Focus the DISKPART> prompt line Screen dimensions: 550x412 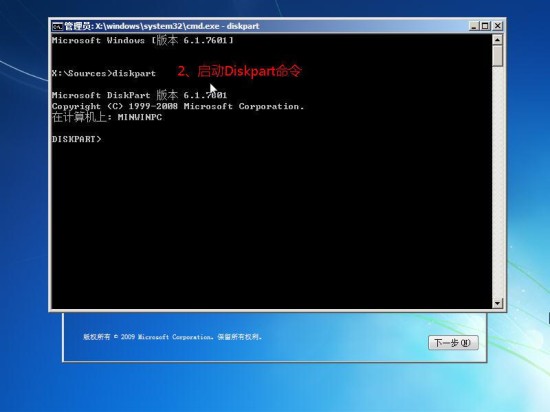point(76,139)
